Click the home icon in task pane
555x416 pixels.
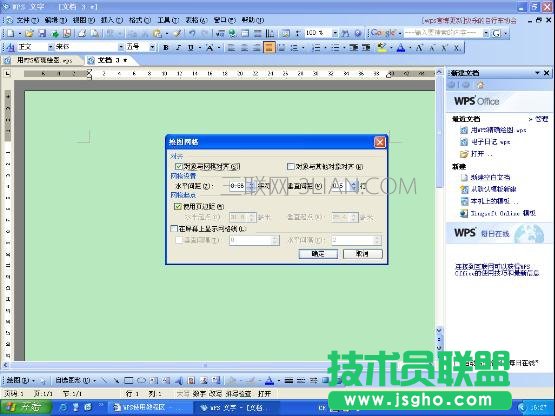point(480,85)
